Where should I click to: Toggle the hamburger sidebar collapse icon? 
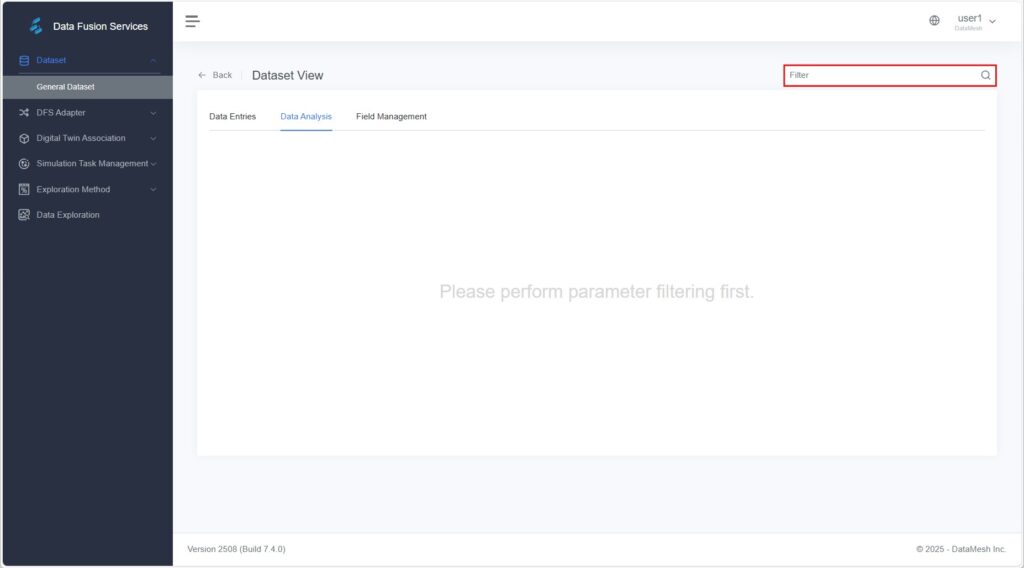pos(192,21)
